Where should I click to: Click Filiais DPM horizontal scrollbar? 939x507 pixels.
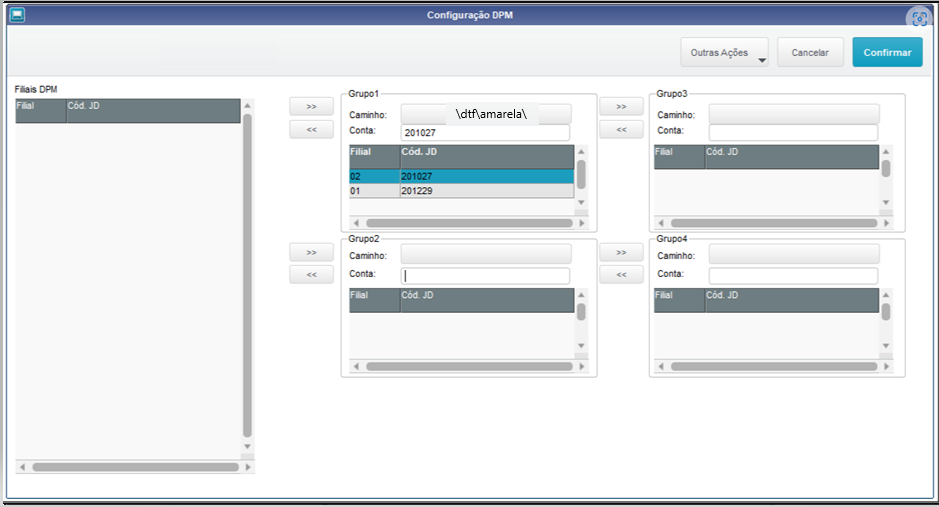tap(135, 467)
